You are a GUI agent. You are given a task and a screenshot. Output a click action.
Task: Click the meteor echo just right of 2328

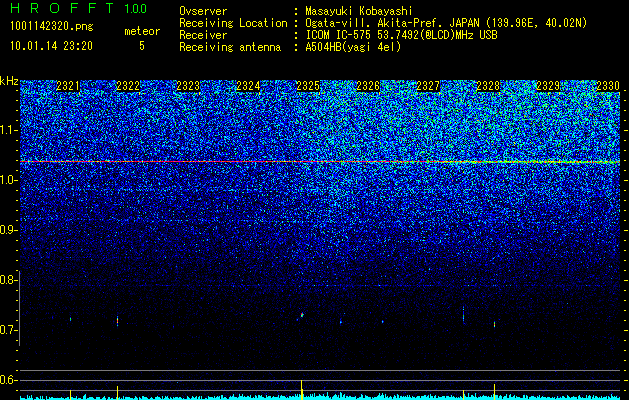click(494, 324)
